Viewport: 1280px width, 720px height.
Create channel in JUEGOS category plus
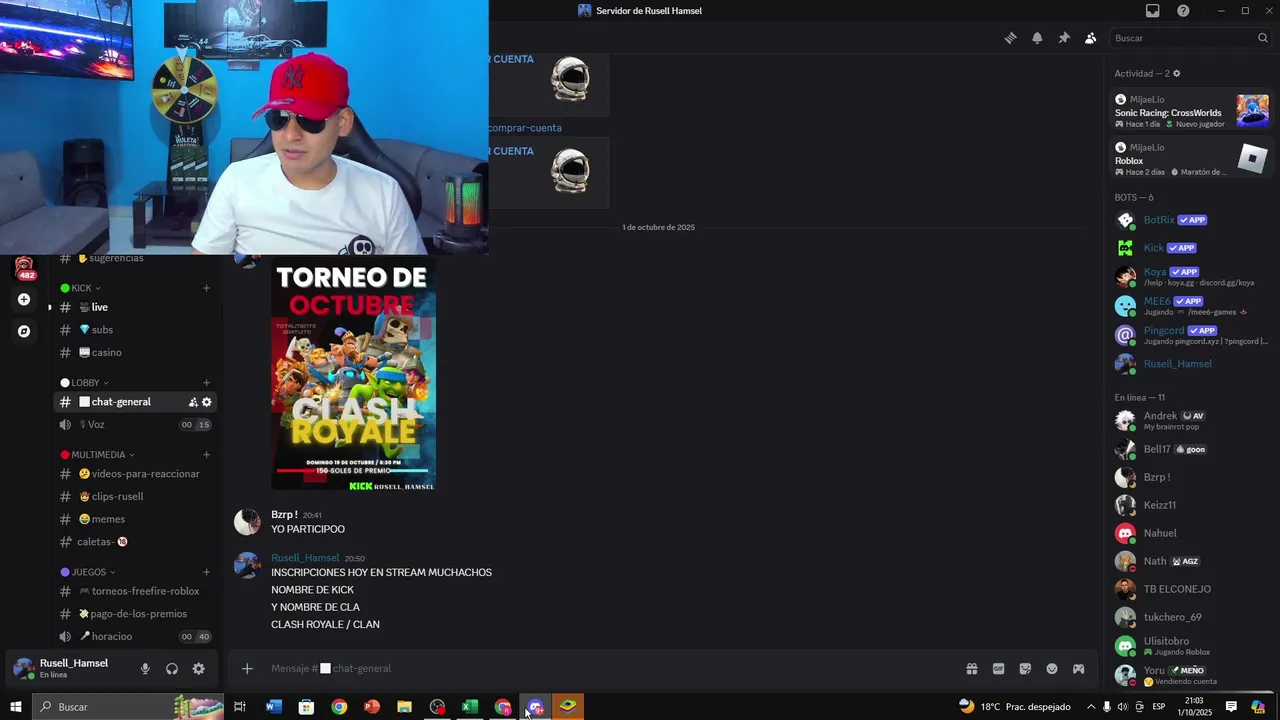(x=206, y=572)
